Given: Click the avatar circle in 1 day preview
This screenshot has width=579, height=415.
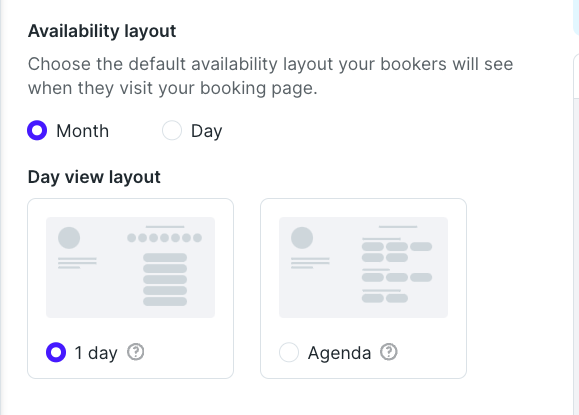Looking at the screenshot, I should 69,238.
